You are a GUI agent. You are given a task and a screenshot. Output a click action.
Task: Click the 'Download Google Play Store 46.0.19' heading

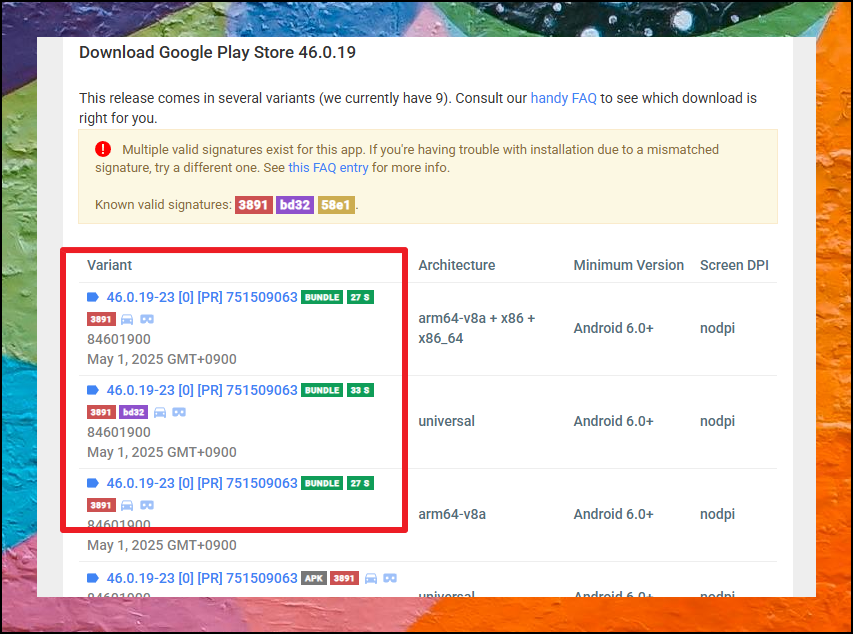point(217,52)
